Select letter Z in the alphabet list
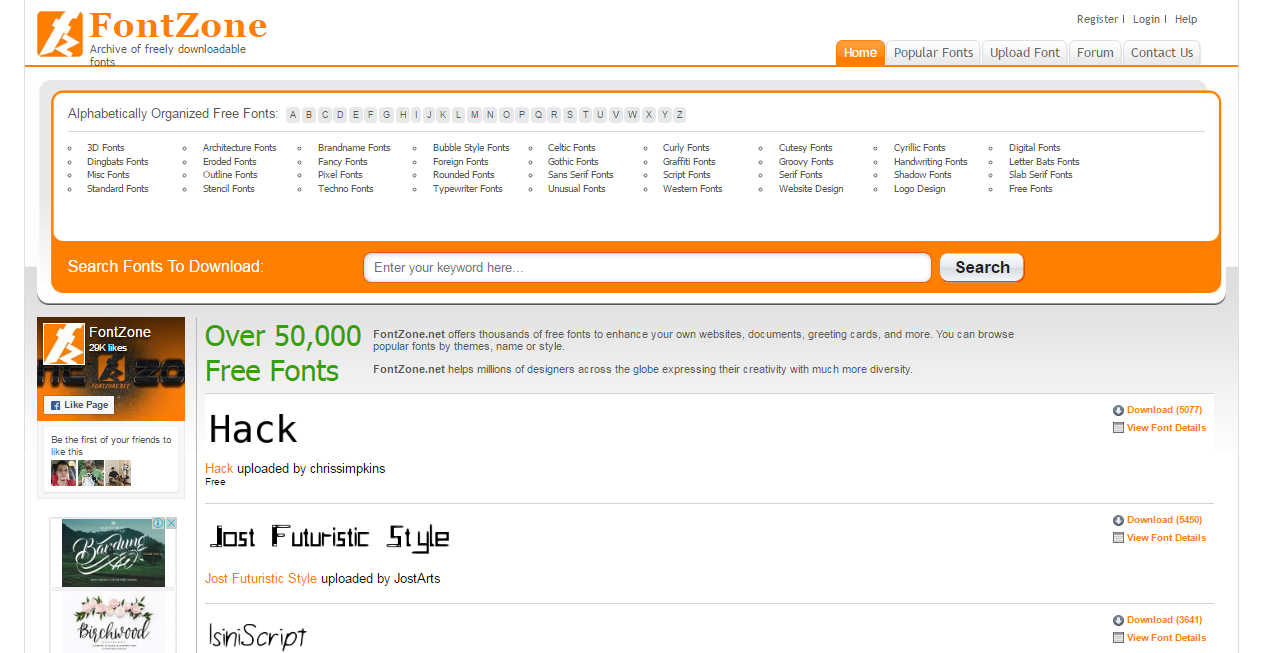The width and height of the screenshot is (1263, 653). (x=679, y=115)
